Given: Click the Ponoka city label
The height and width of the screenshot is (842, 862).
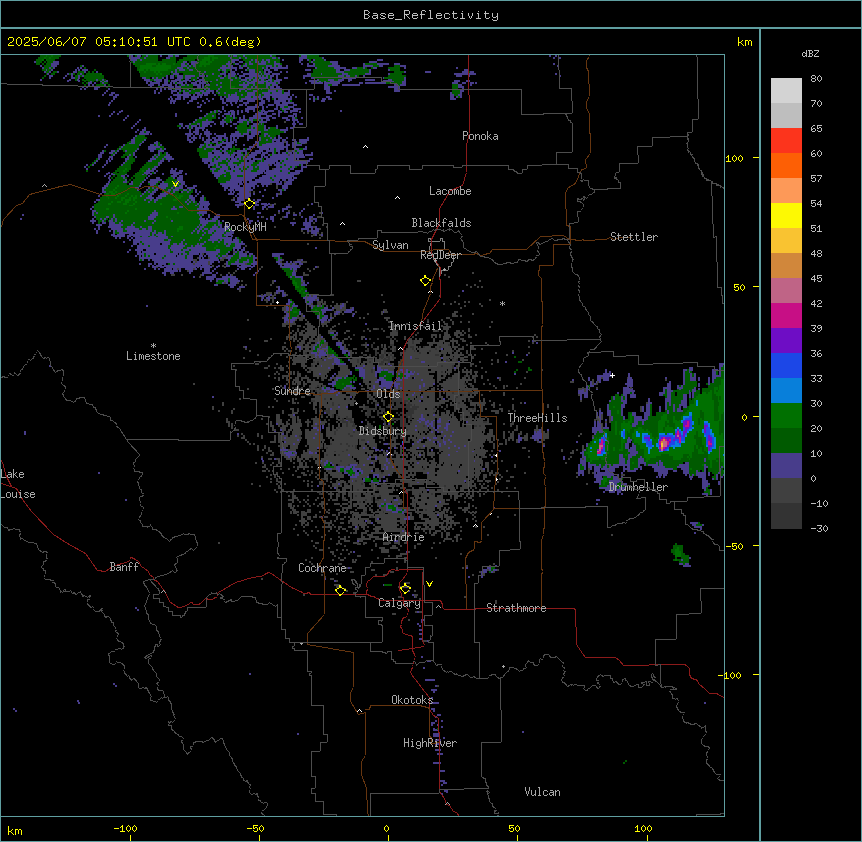Looking at the screenshot, I should (x=480, y=136).
